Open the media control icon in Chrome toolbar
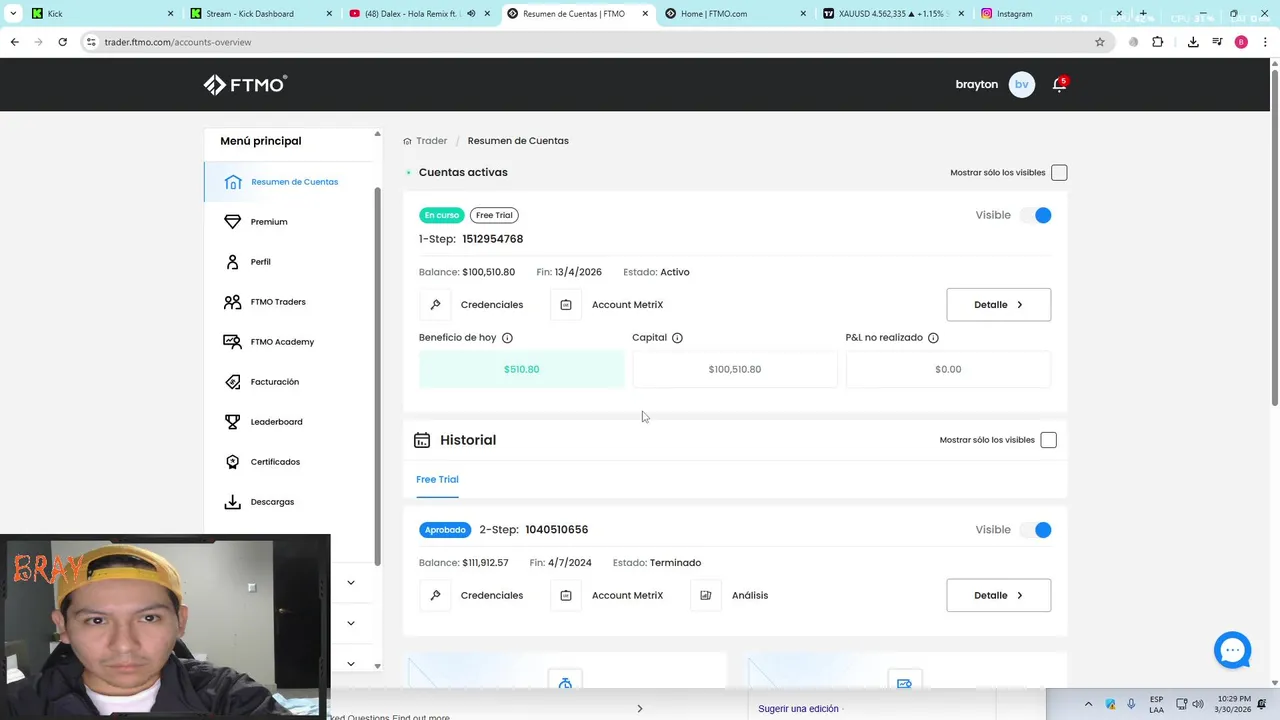1280x720 pixels. pyautogui.click(x=1217, y=42)
